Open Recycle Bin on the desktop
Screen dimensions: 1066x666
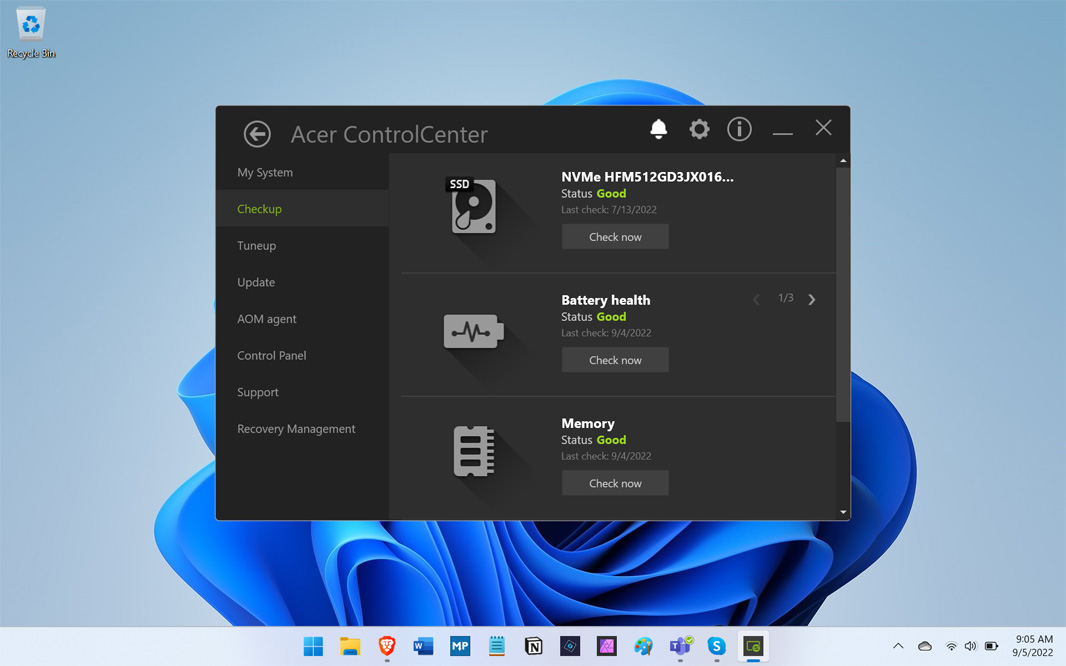(x=31, y=32)
